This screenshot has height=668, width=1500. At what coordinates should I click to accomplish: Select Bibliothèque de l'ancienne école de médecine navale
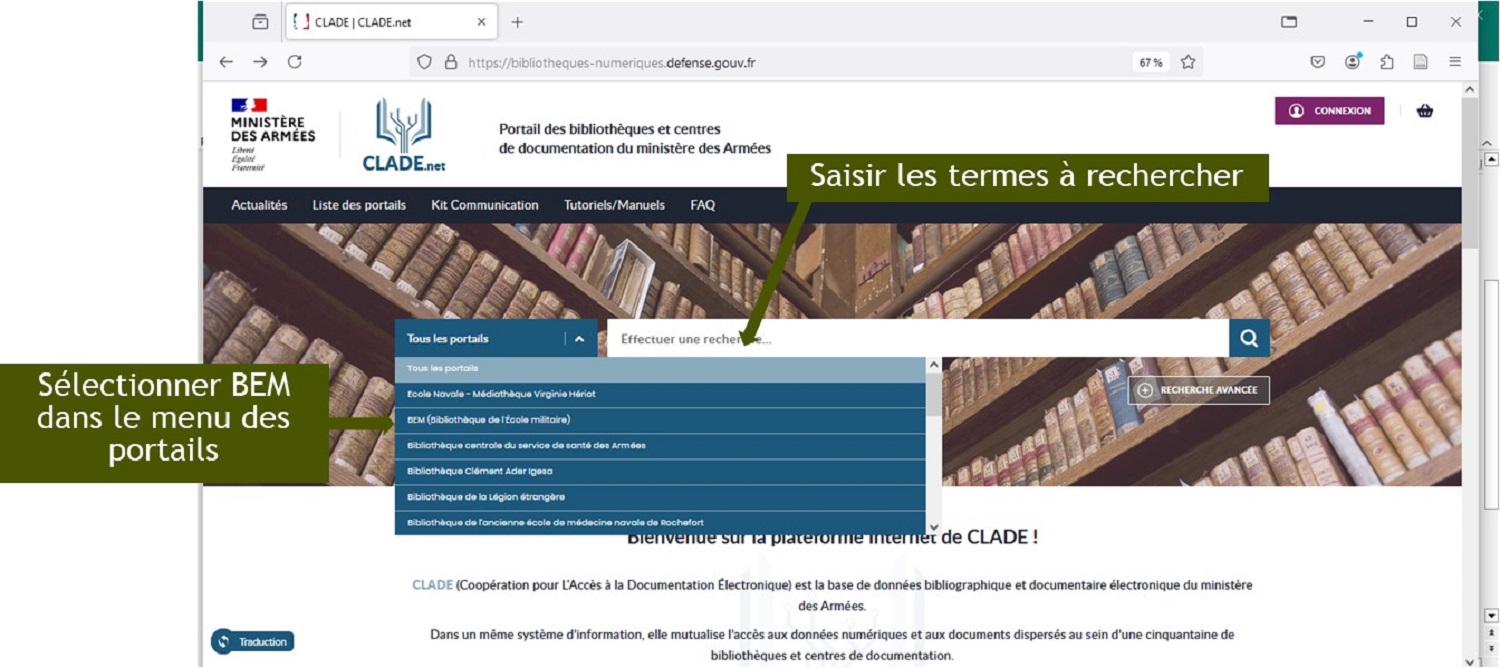pyautogui.click(x=660, y=522)
